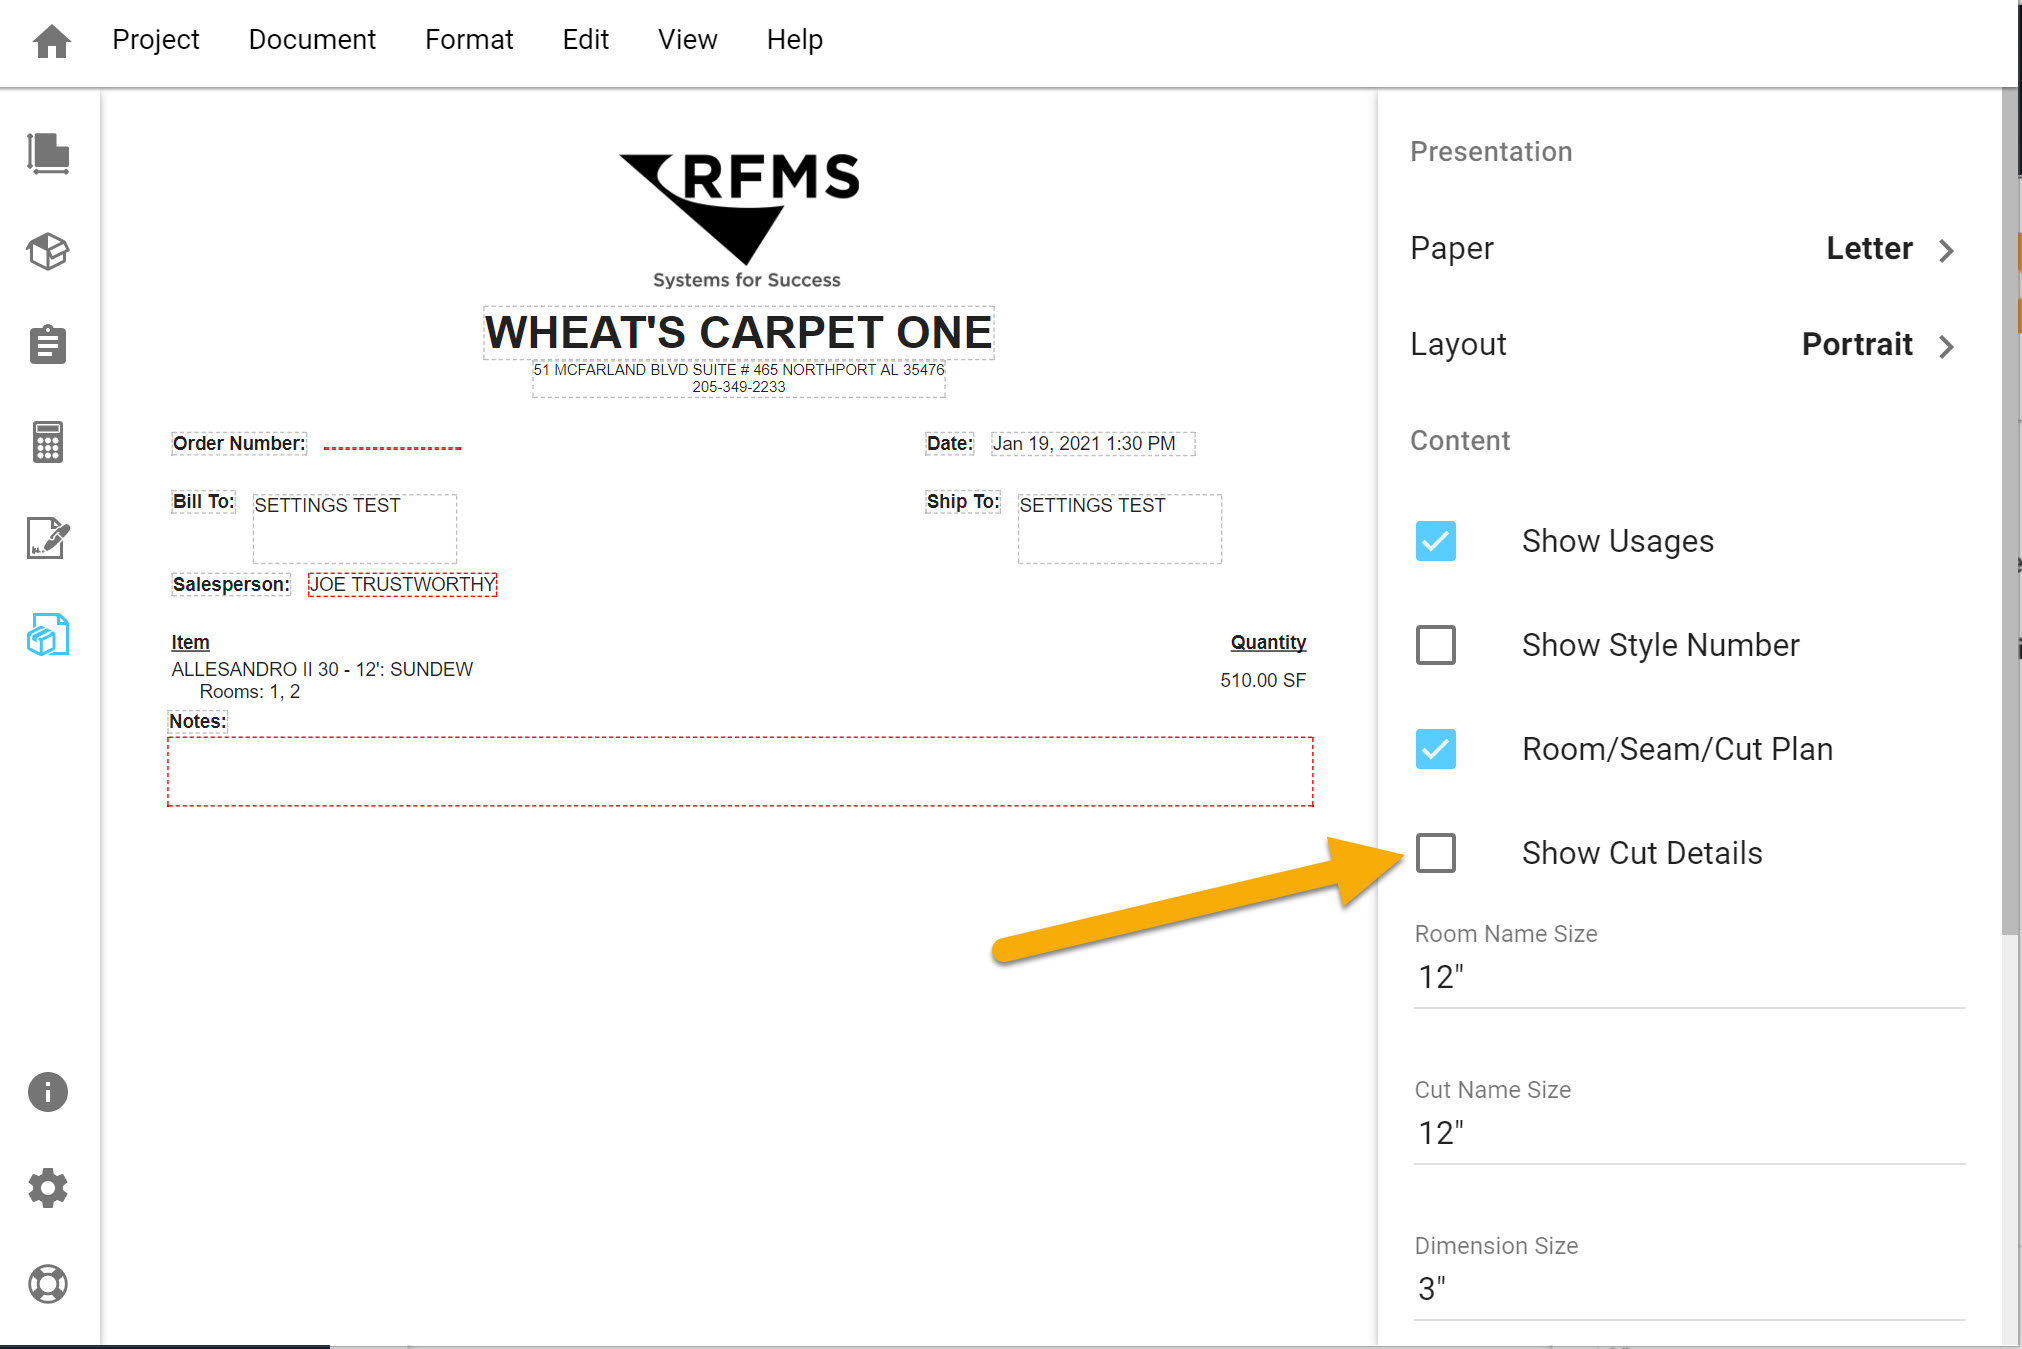The image size is (2022, 1349).
Task: Open the View menu
Action: tap(688, 40)
